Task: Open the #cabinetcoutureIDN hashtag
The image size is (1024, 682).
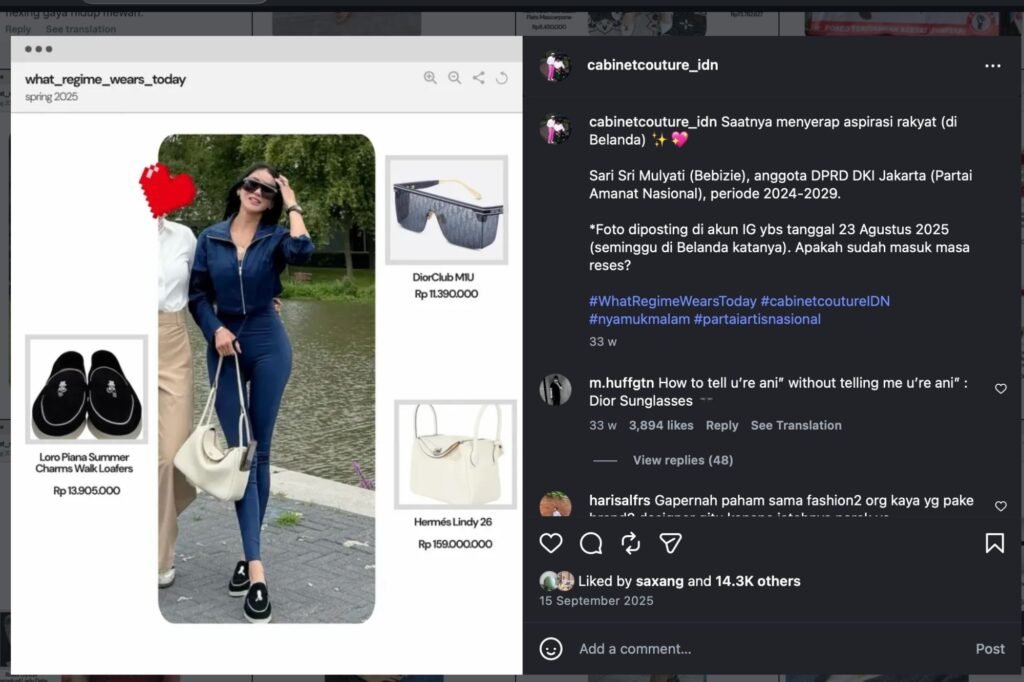Action: [825, 301]
